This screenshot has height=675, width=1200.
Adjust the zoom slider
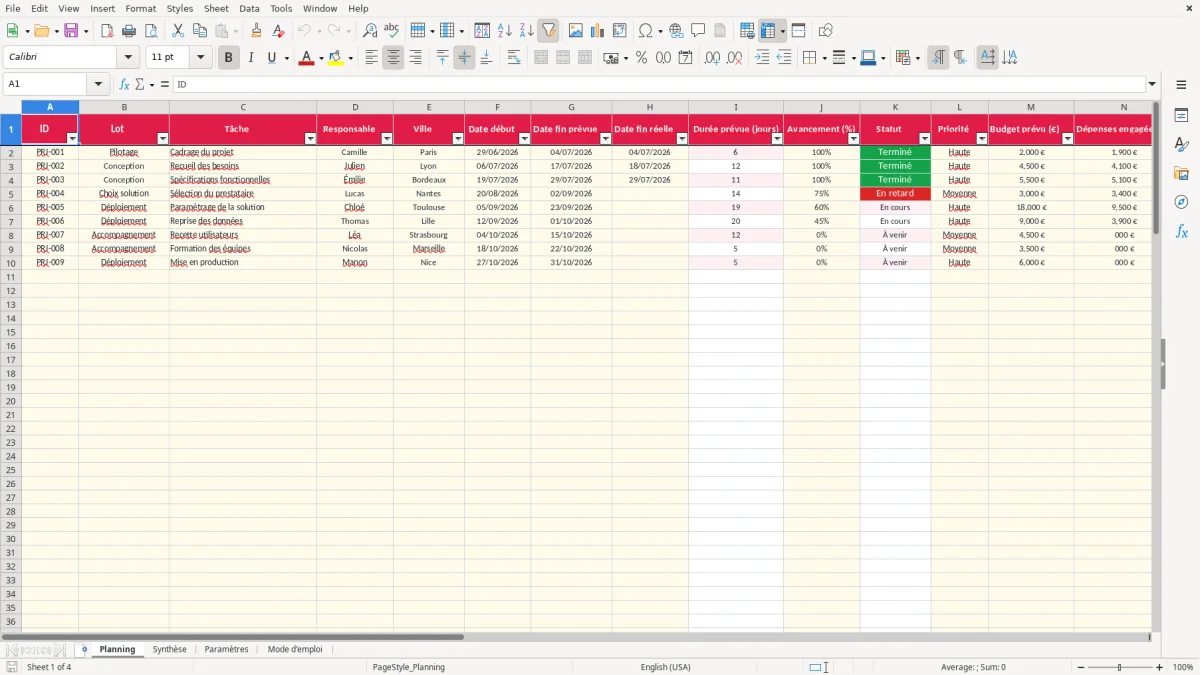pyautogui.click(x=1119, y=667)
